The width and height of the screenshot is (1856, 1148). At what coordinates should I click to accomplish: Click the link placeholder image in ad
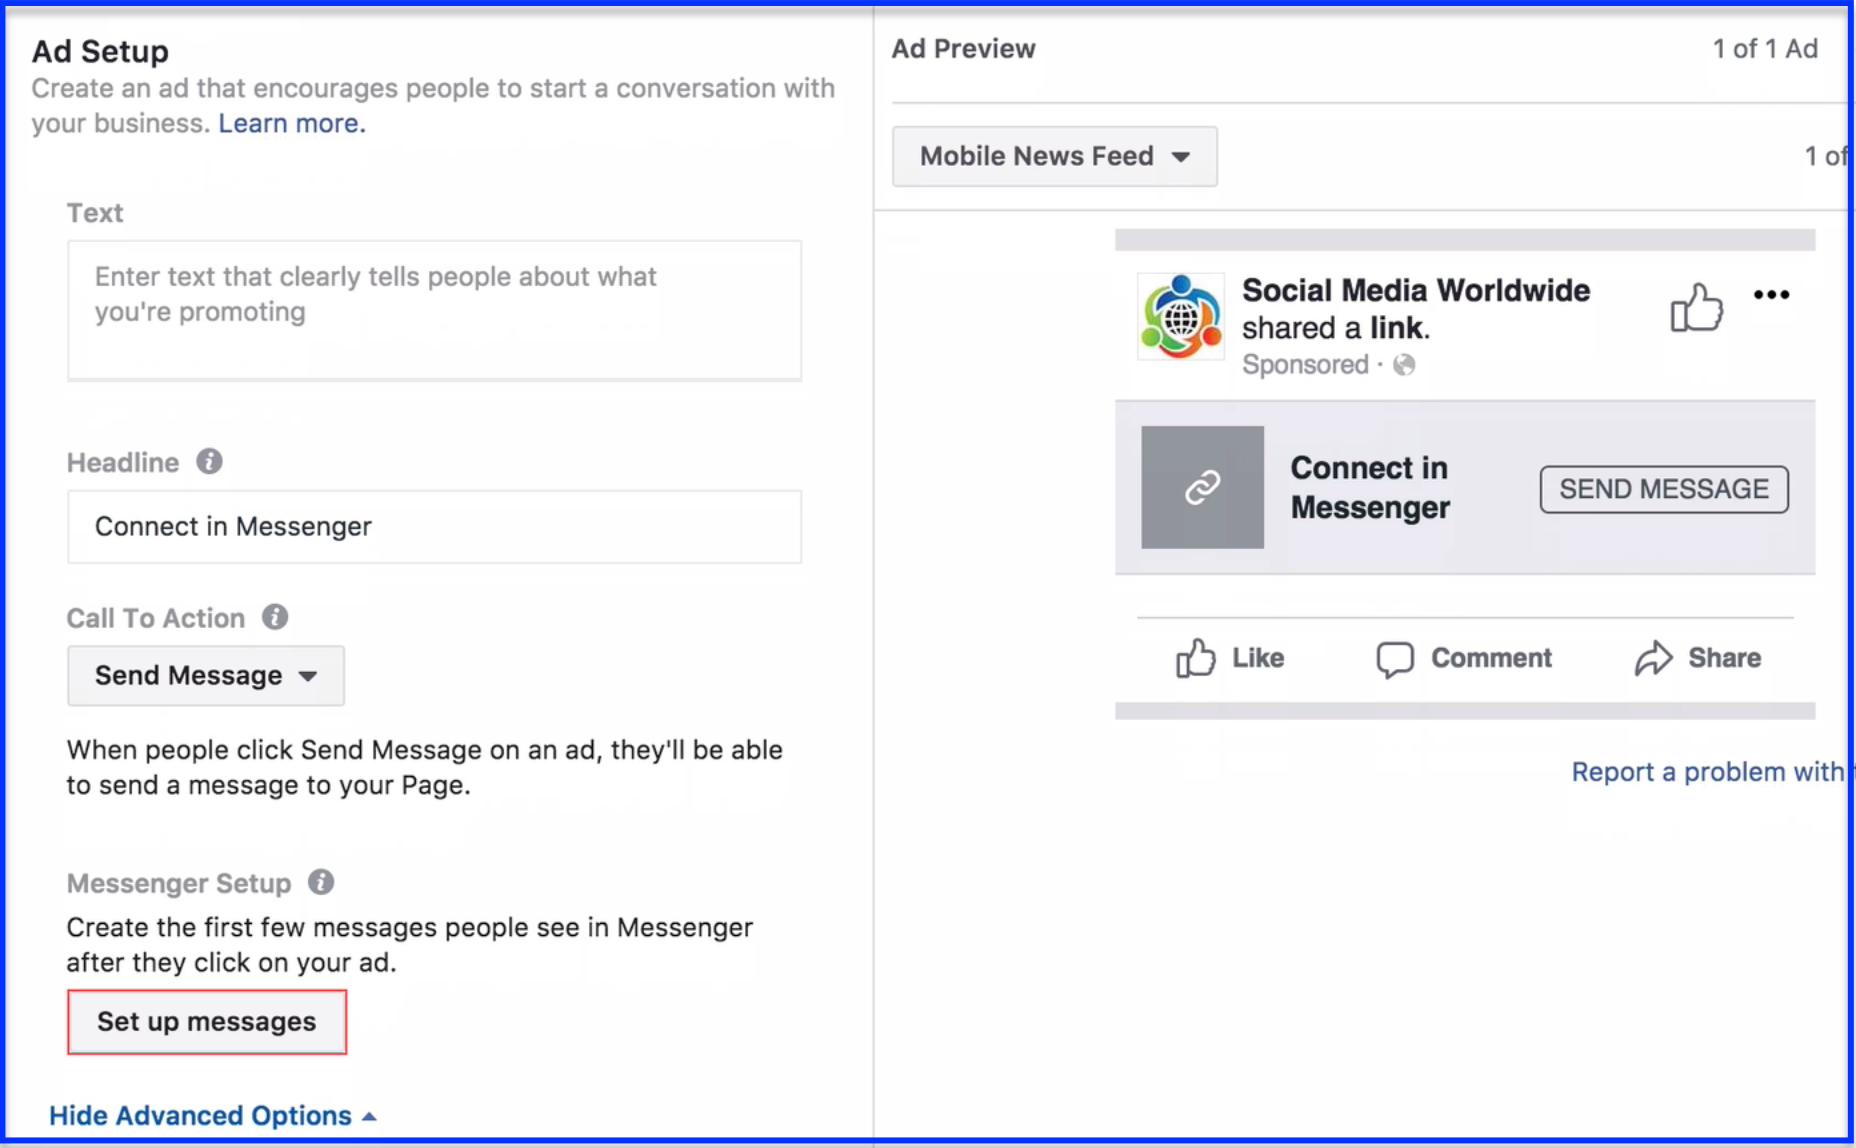point(1202,487)
